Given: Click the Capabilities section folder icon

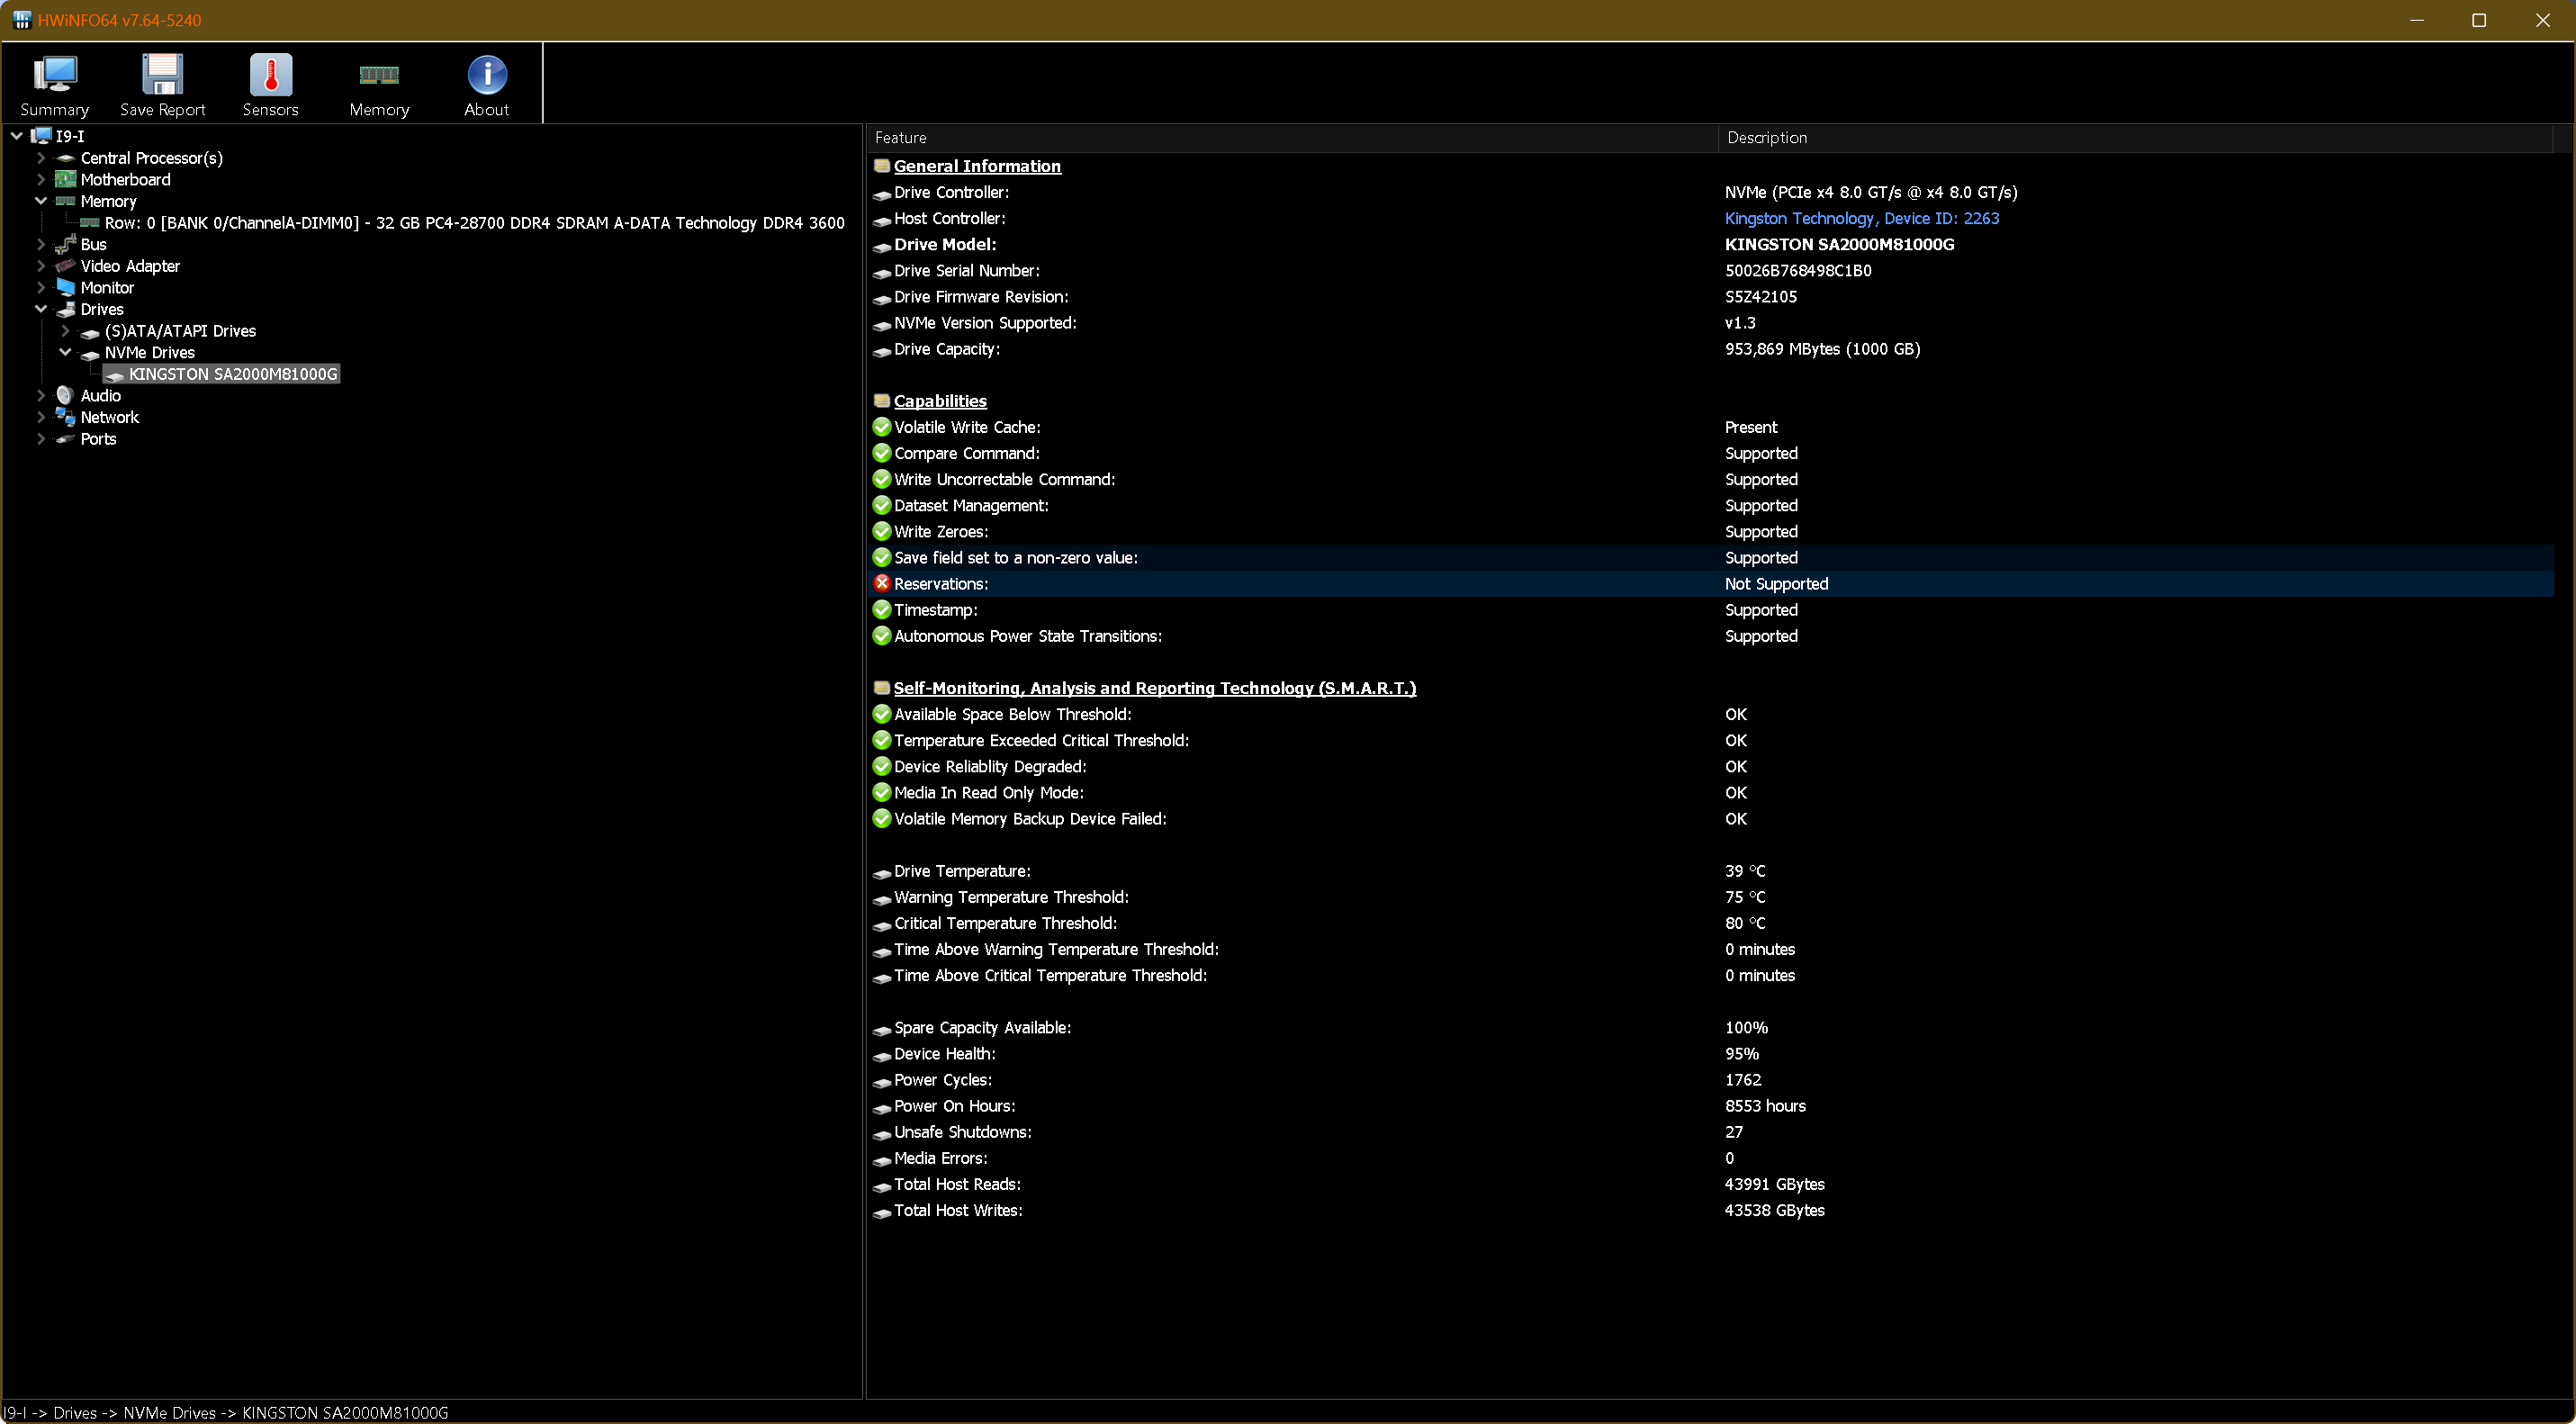Looking at the screenshot, I should (x=881, y=401).
